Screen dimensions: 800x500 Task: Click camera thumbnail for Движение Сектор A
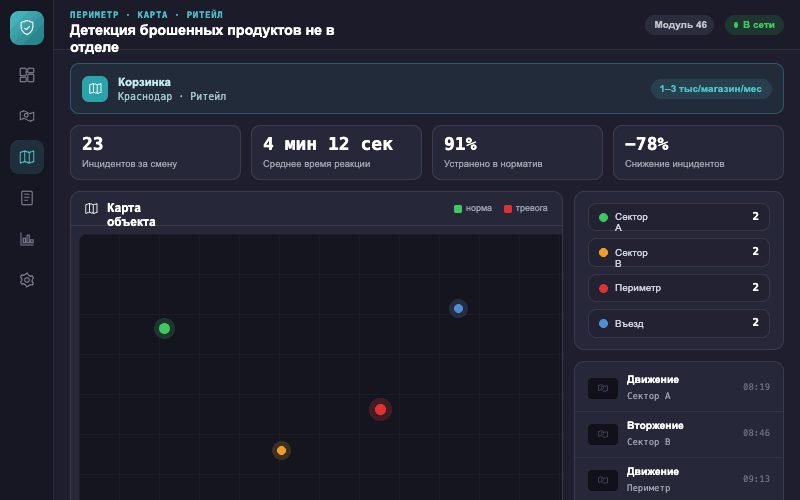[x=603, y=388]
